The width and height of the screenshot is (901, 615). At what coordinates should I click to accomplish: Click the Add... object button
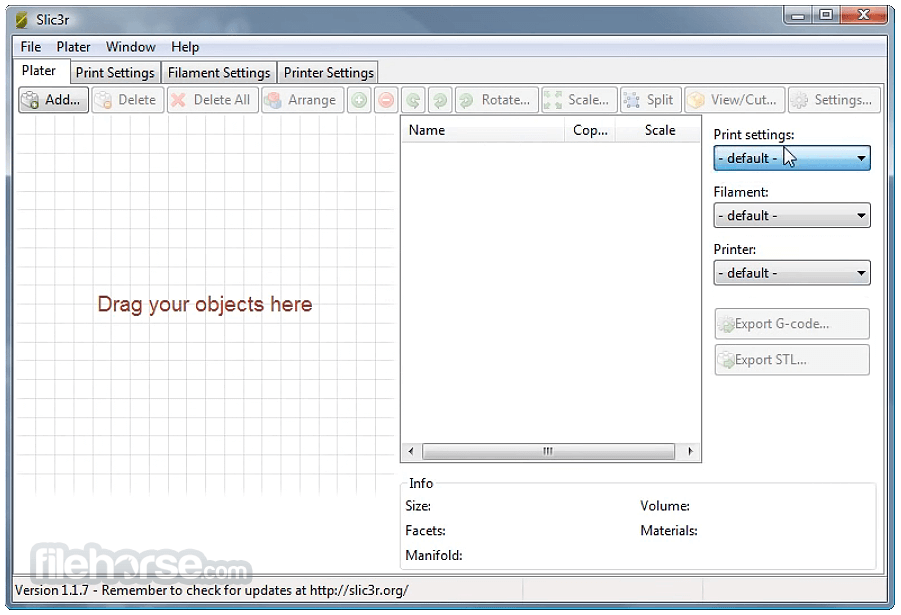pos(53,100)
